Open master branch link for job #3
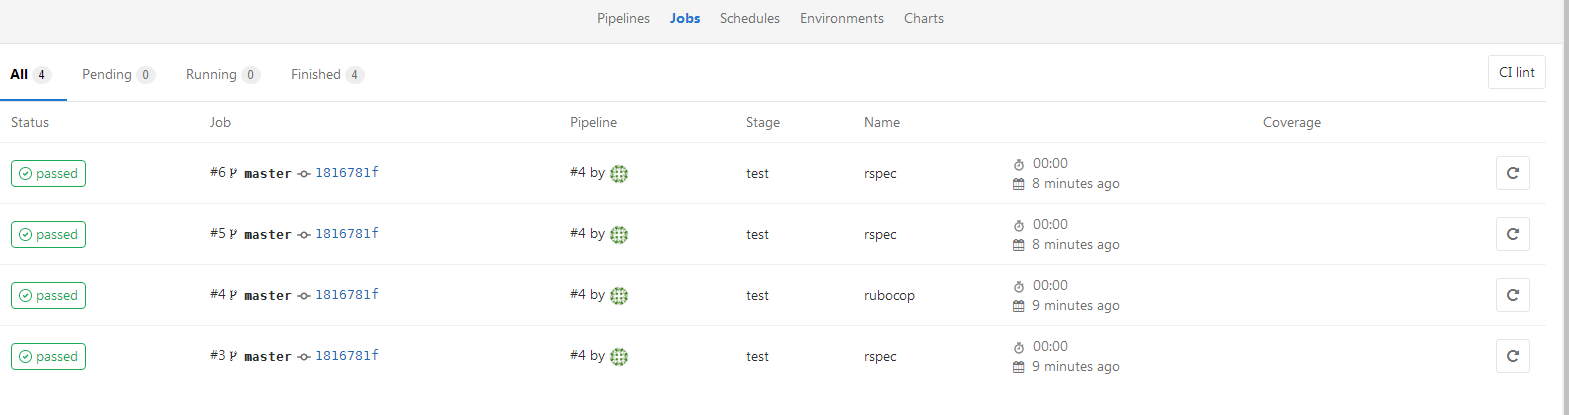 (x=268, y=356)
